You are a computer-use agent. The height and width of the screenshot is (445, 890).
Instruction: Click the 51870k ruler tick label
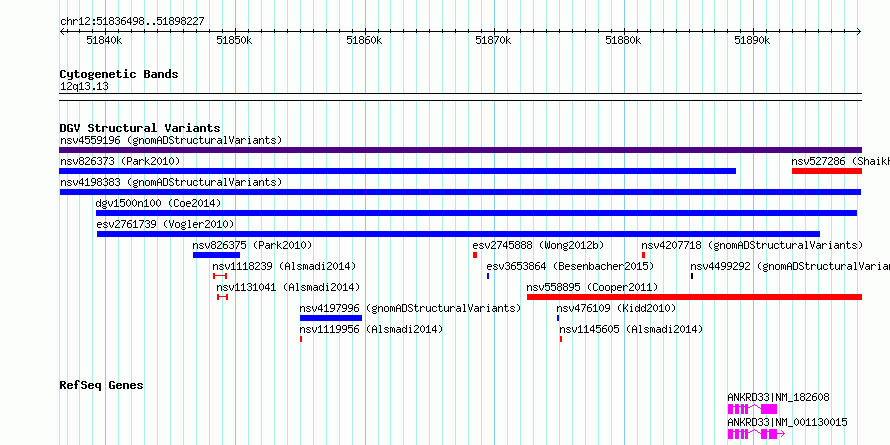(494, 40)
